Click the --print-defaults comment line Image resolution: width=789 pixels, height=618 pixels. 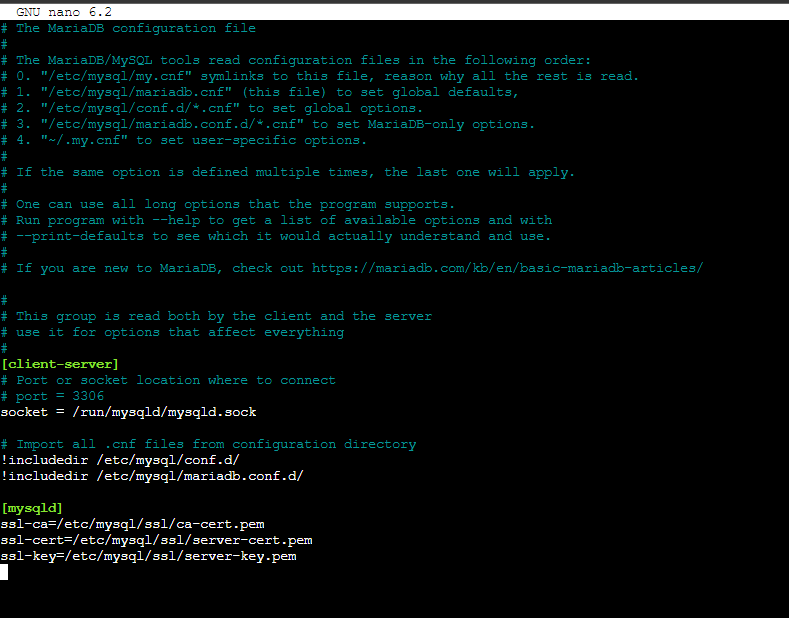point(276,236)
